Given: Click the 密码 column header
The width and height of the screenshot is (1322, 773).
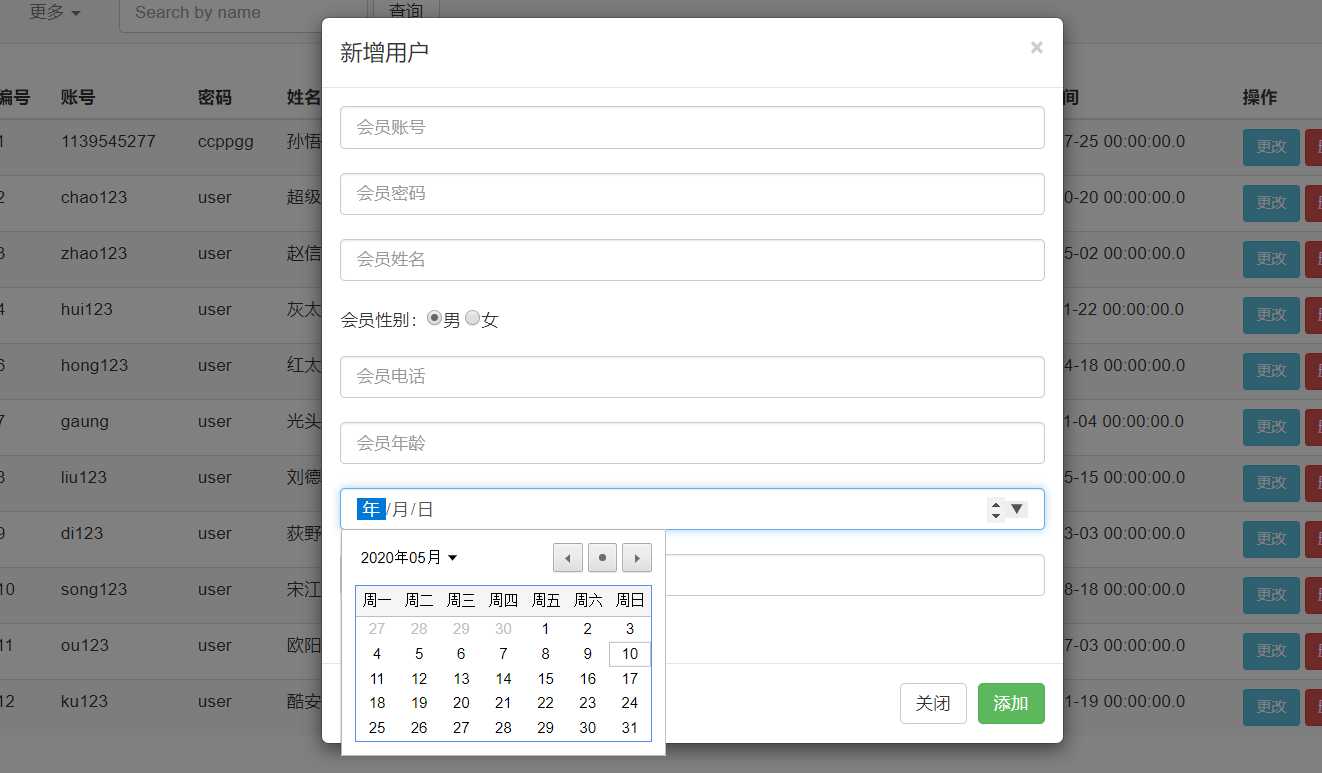Looking at the screenshot, I should [215, 97].
